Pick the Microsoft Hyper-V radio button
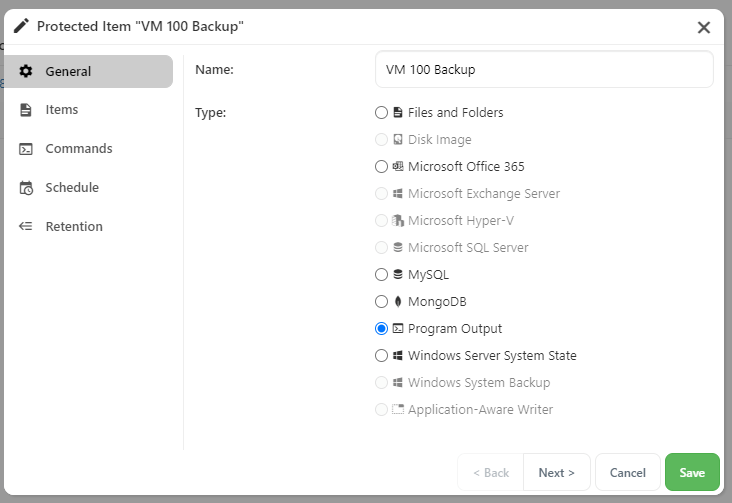The height and width of the screenshot is (503, 732). tap(381, 220)
